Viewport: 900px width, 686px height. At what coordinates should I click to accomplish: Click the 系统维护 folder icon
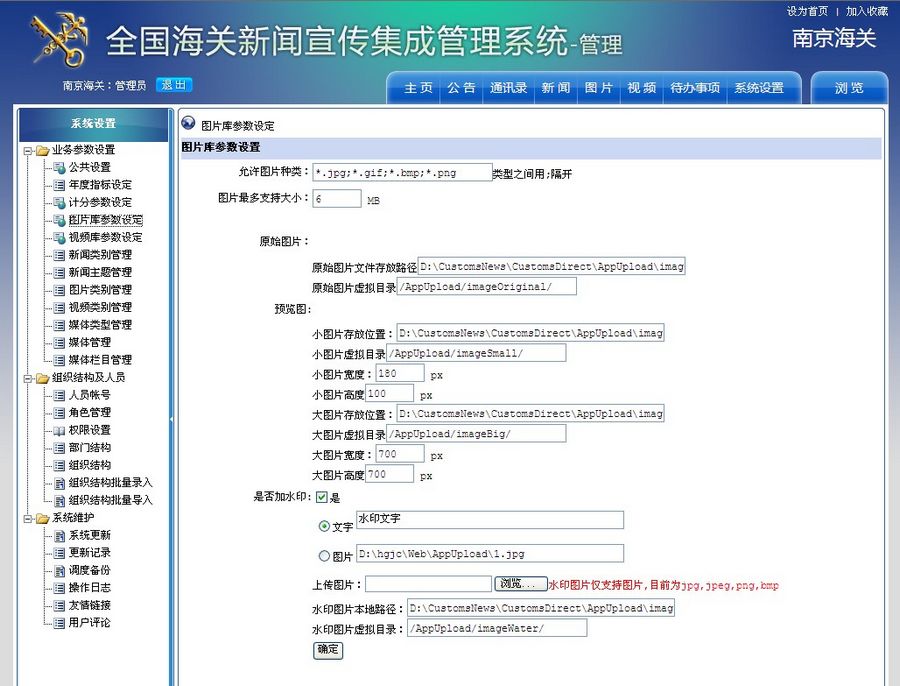coord(42,518)
